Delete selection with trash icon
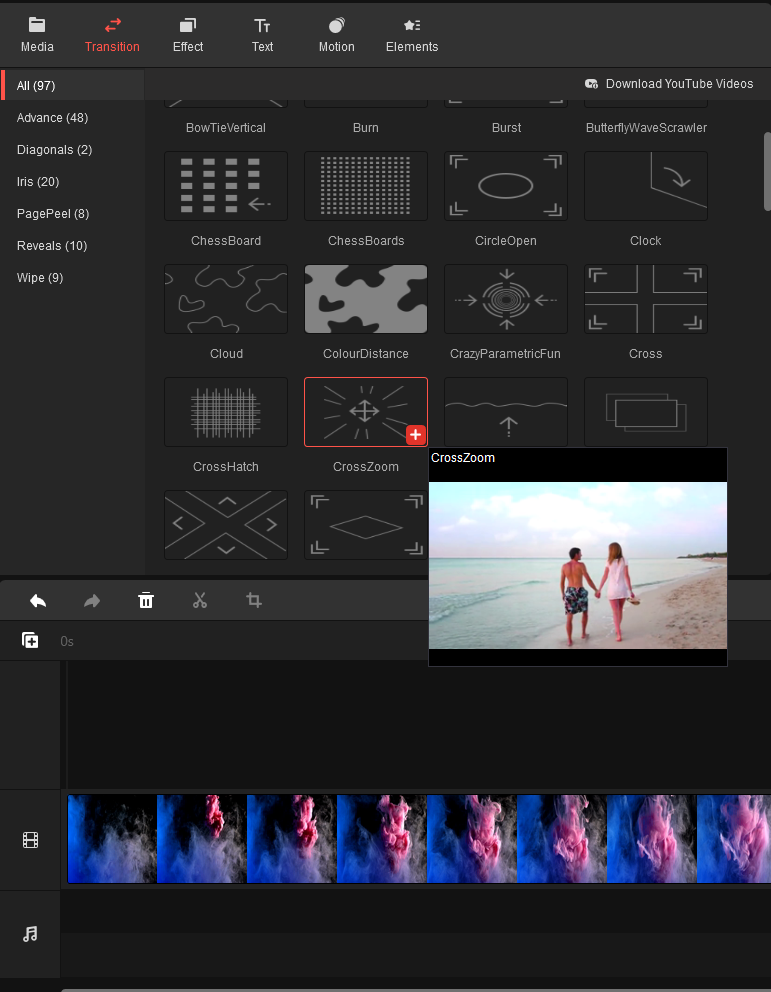771x992 pixels. 146,600
